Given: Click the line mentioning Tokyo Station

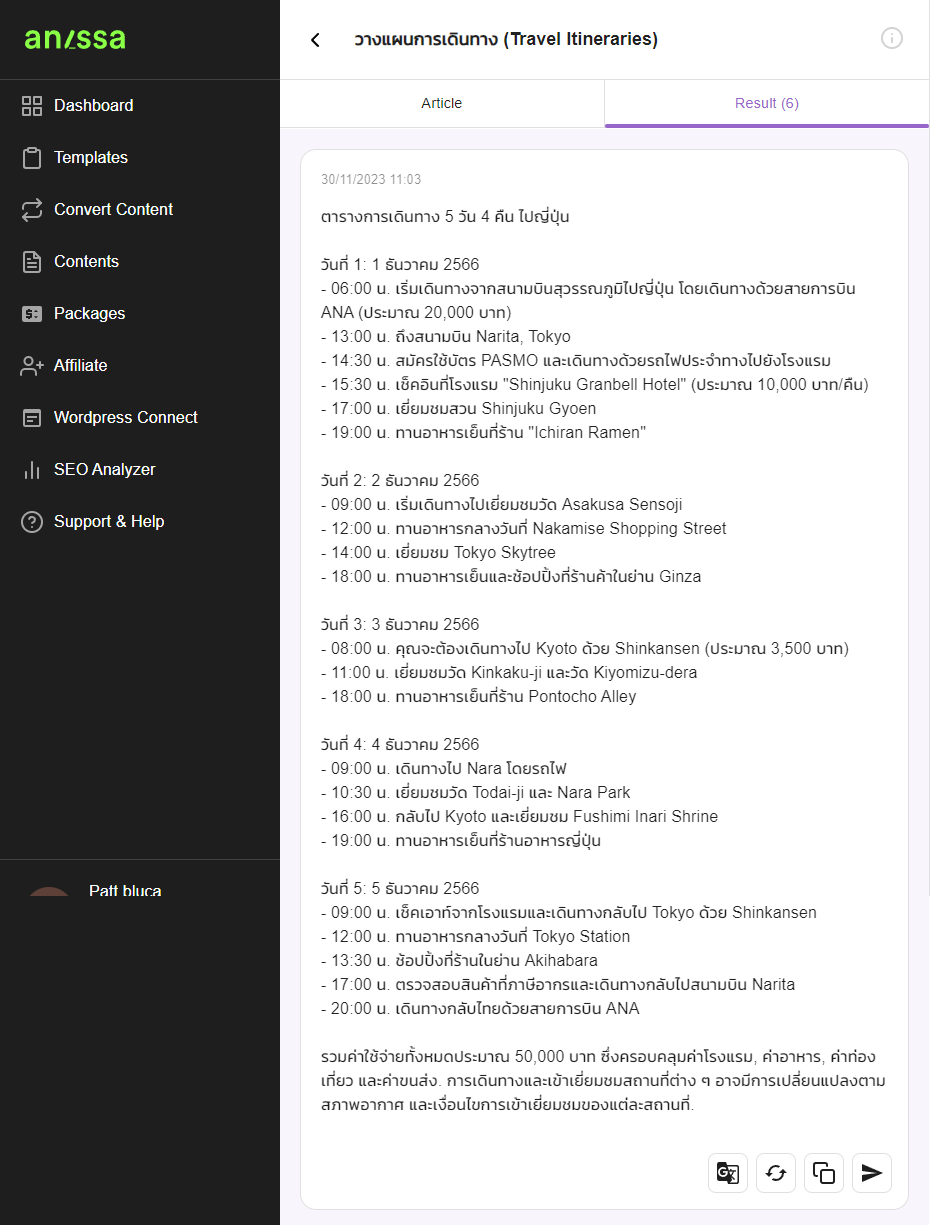Looking at the screenshot, I should pyautogui.click(x=476, y=936).
